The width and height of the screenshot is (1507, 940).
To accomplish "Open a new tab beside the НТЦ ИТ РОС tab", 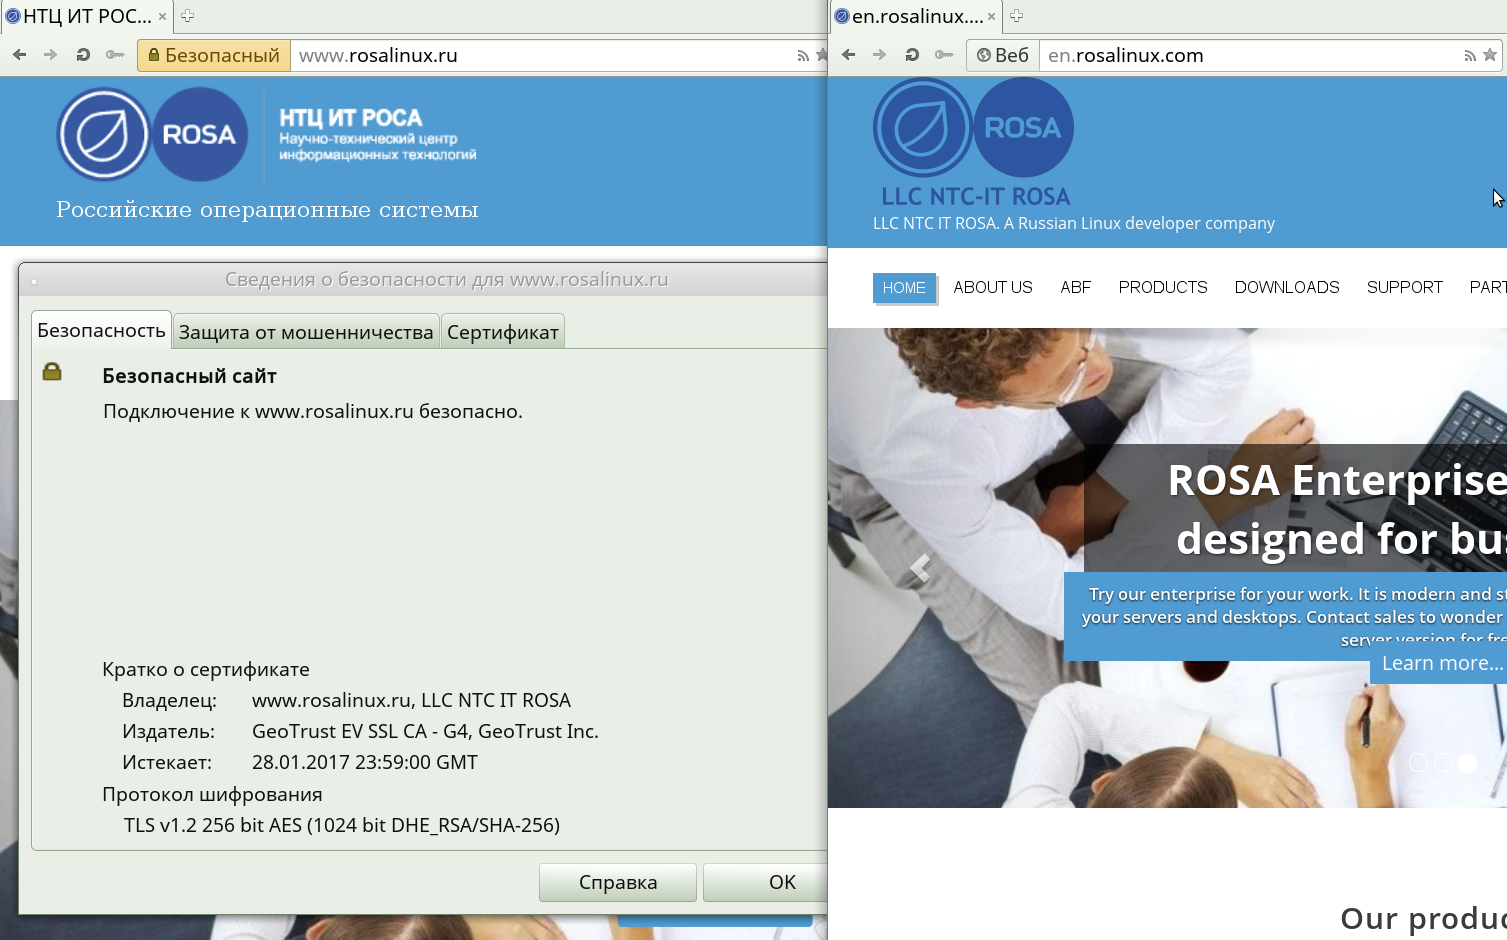I will (187, 16).
